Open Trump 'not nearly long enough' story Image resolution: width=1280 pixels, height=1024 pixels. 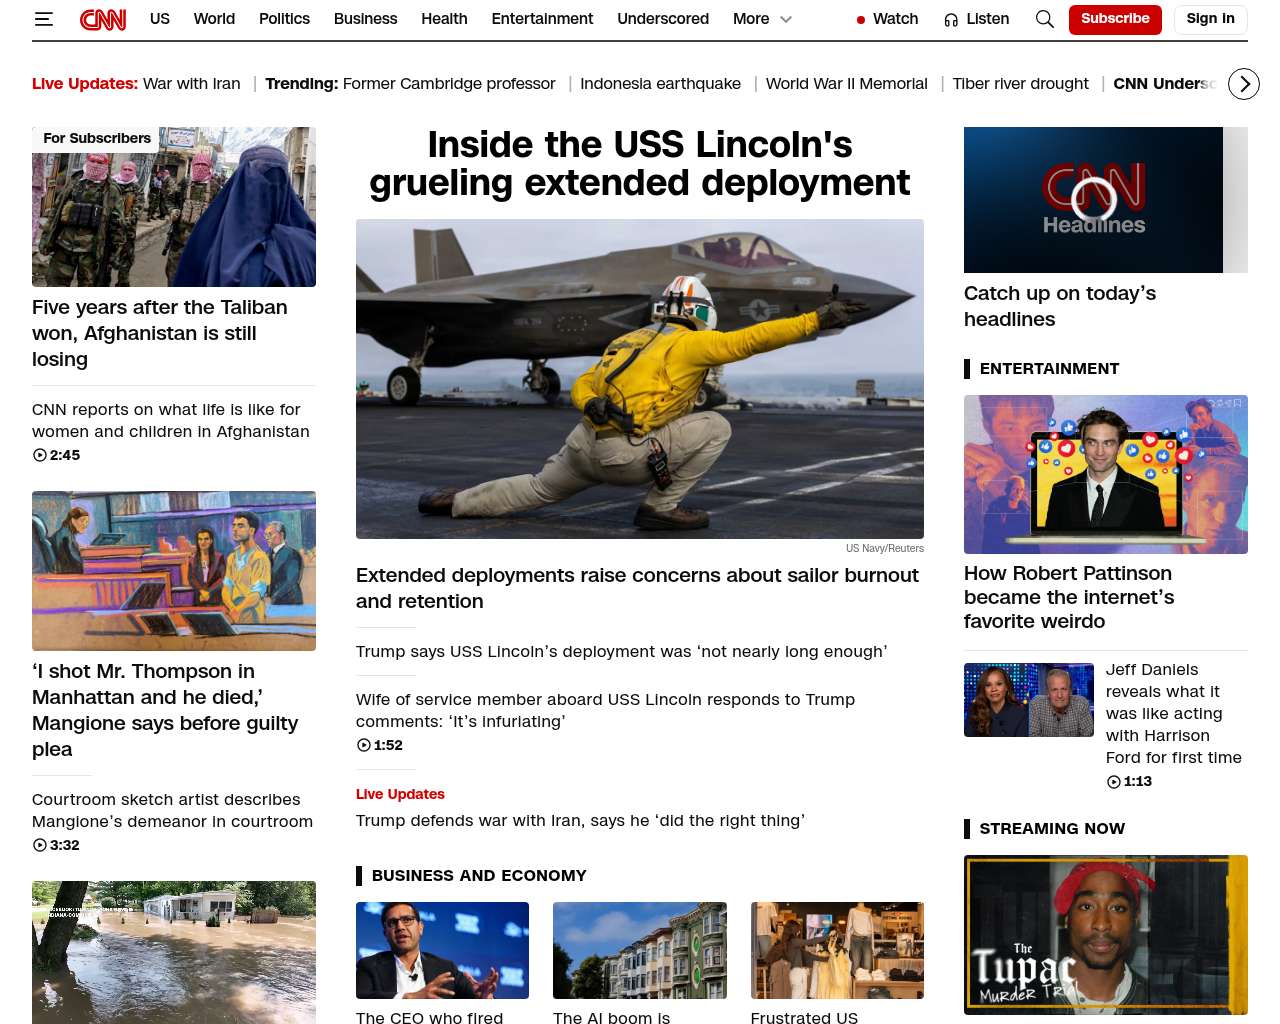[x=621, y=652]
